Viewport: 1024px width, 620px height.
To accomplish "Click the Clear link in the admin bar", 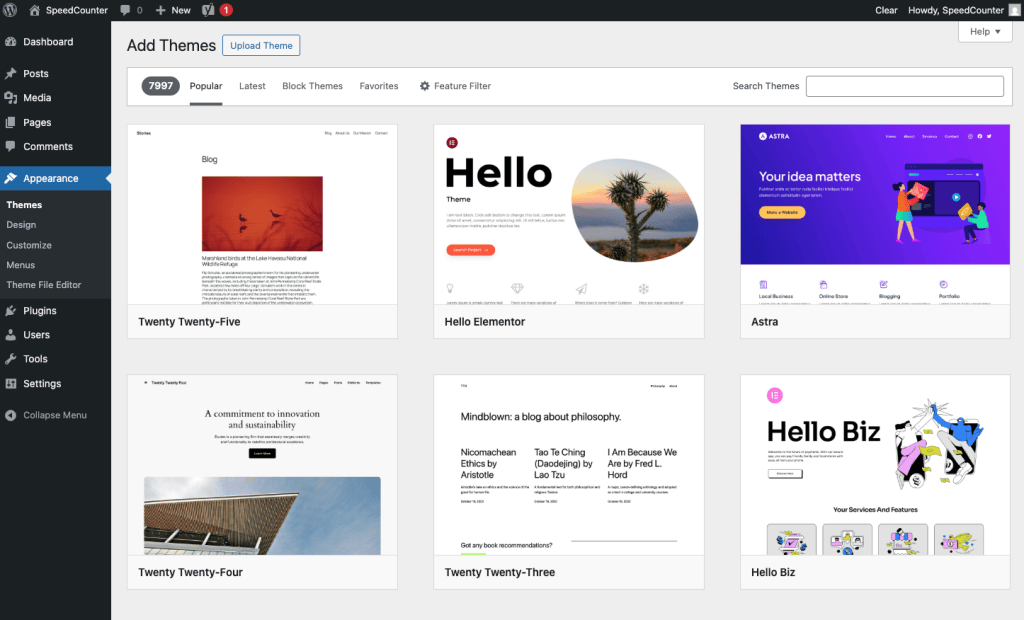I will pyautogui.click(x=885, y=10).
